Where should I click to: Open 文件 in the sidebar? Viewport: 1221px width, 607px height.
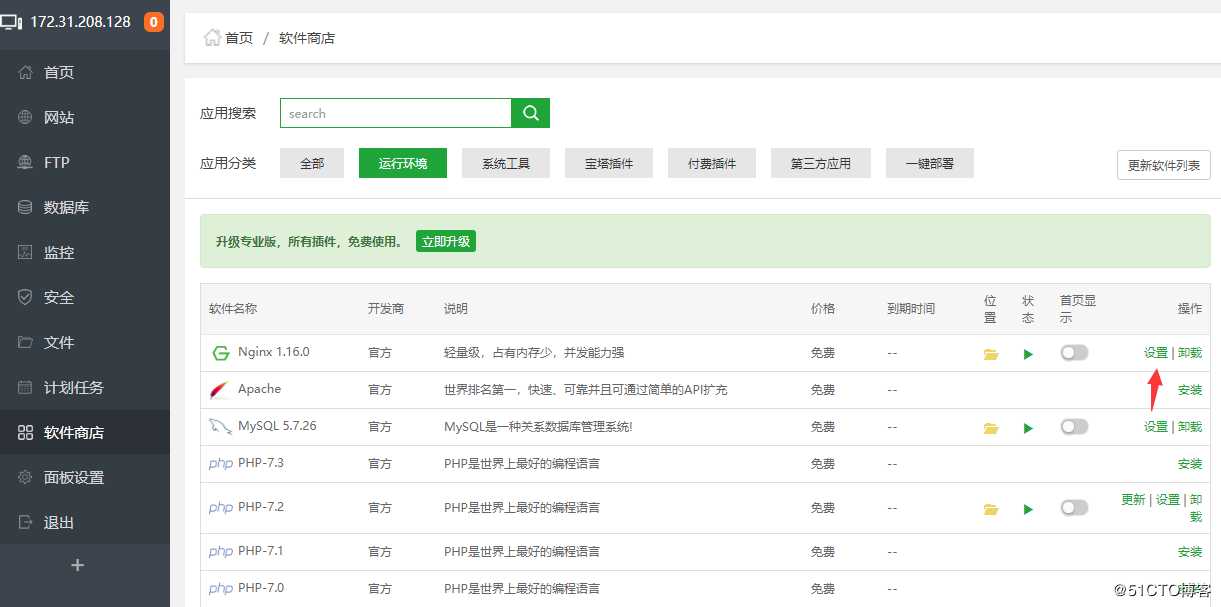[85, 342]
